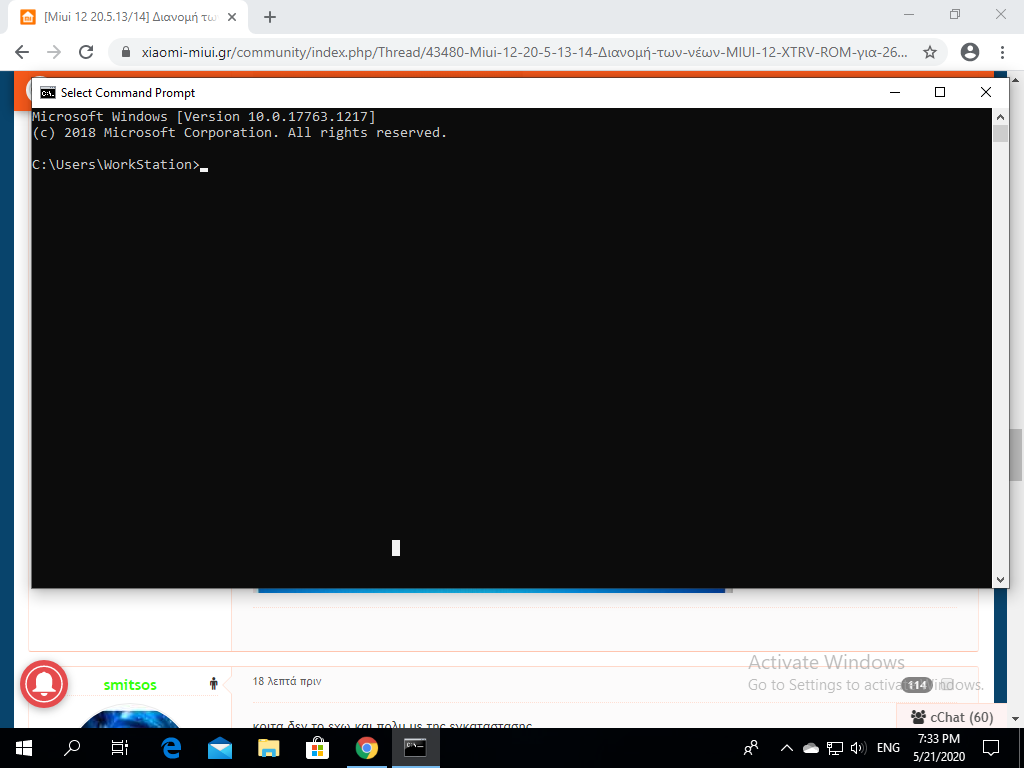Screen dimensions: 1024x768
Task: Open File Explorer from taskbar
Action: click(x=268, y=748)
